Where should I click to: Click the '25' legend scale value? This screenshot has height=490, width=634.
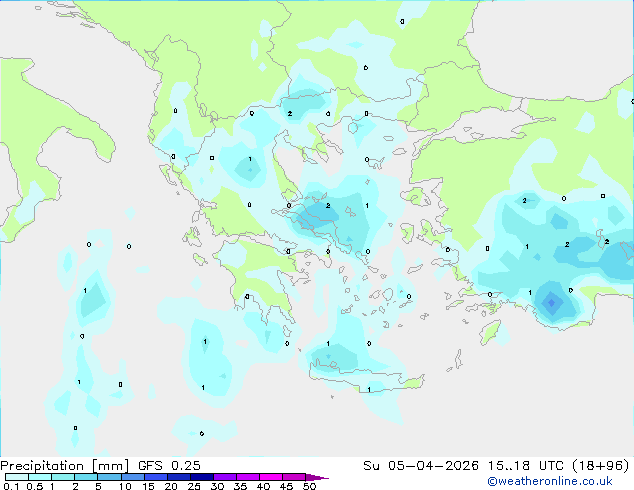(x=194, y=486)
